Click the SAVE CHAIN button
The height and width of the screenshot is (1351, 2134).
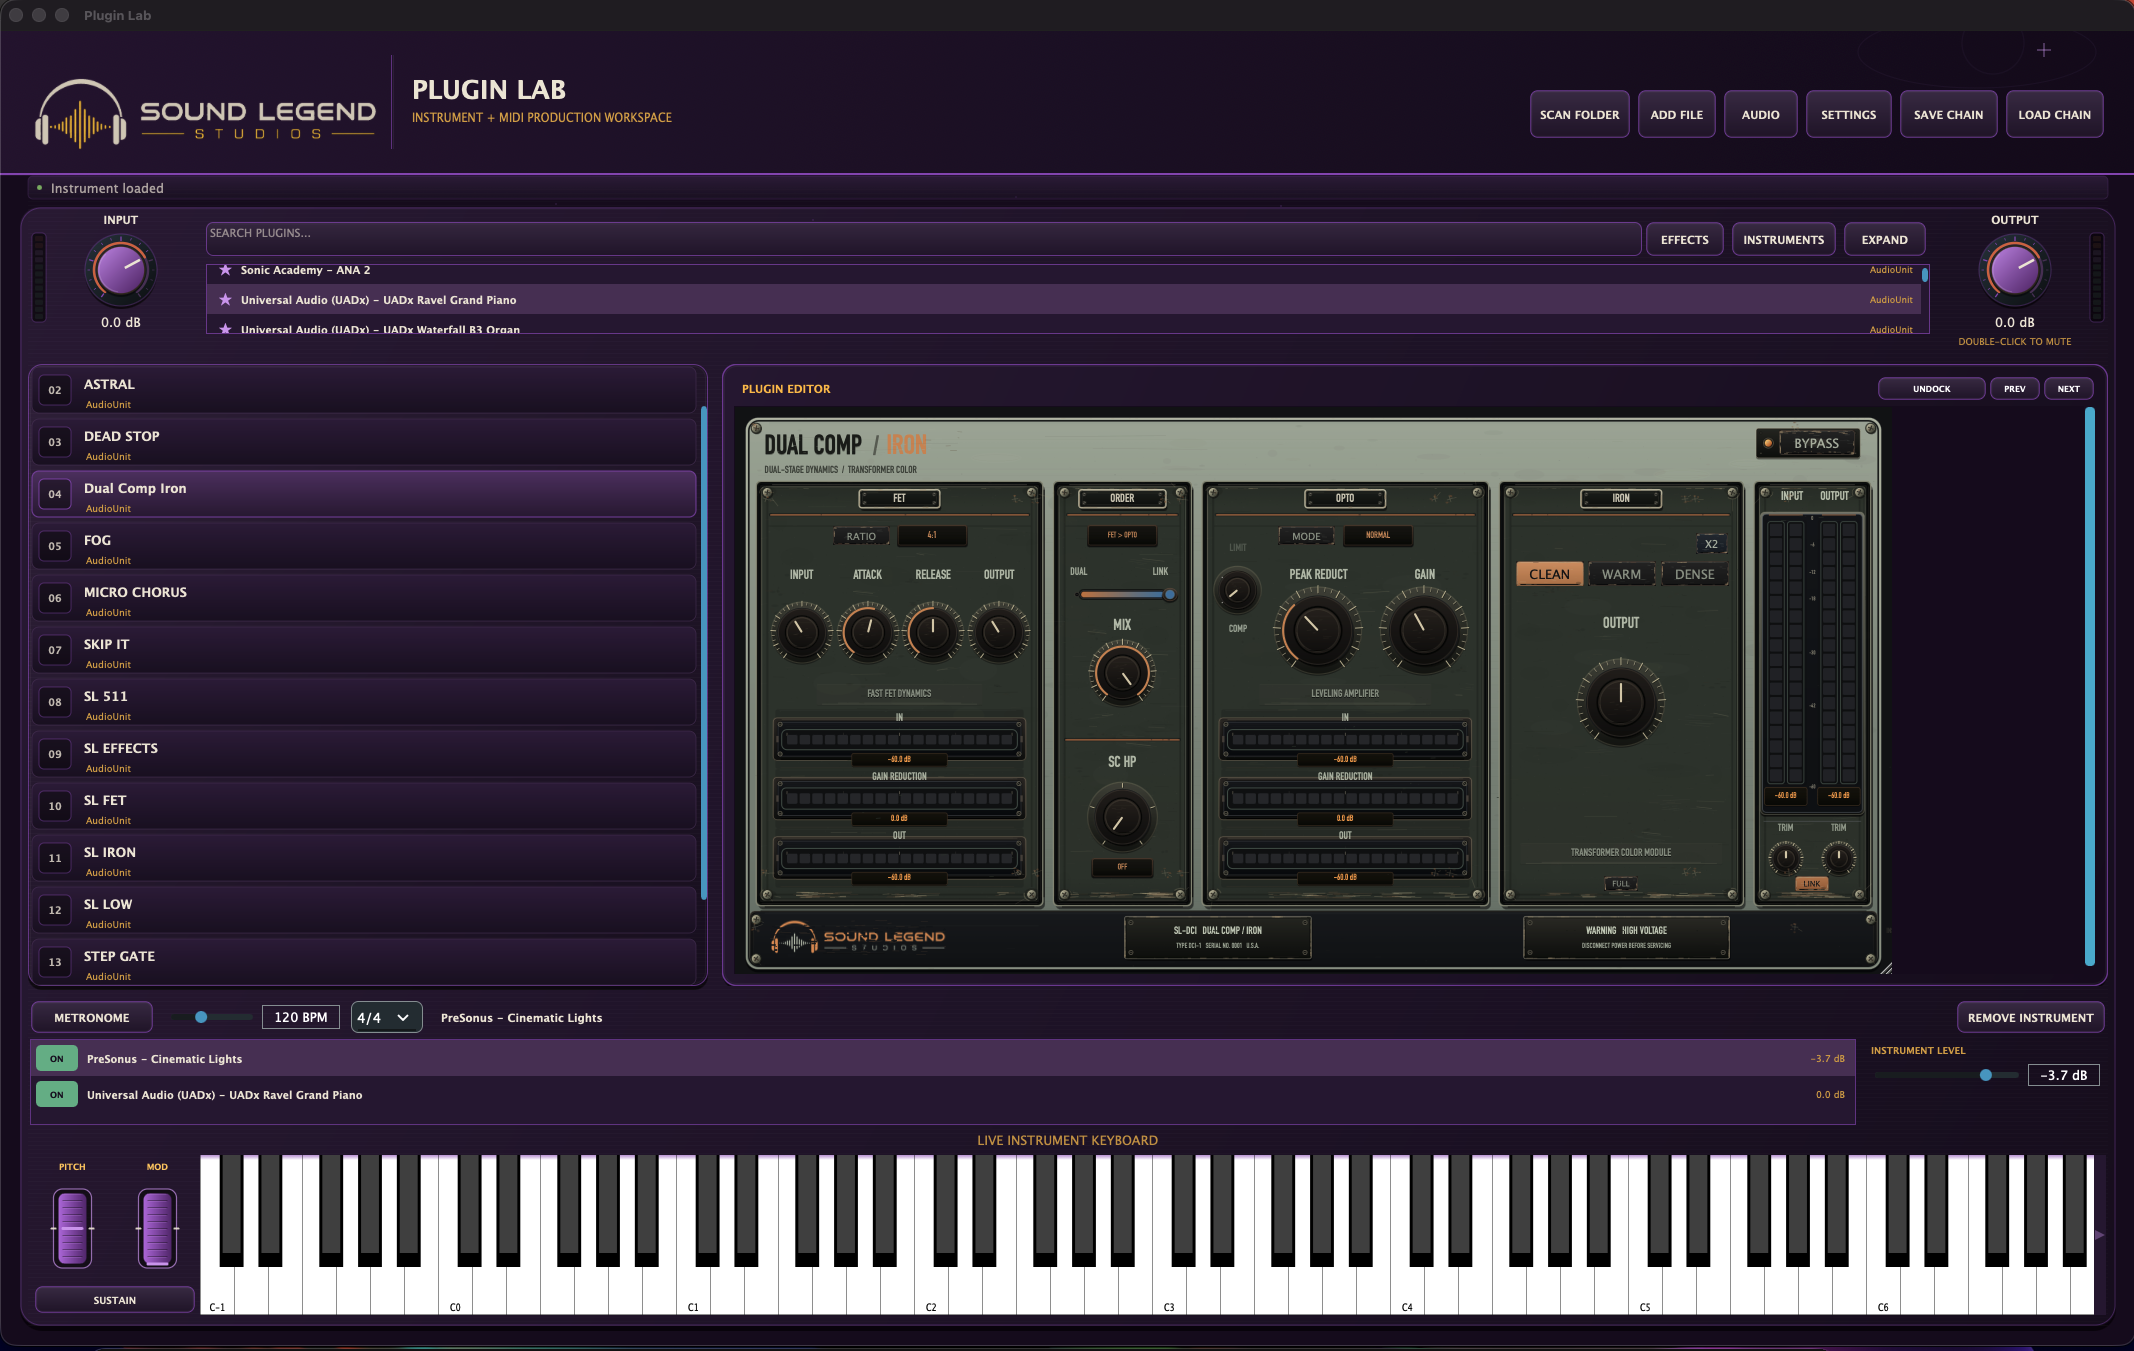click(x=1948, y=114)
